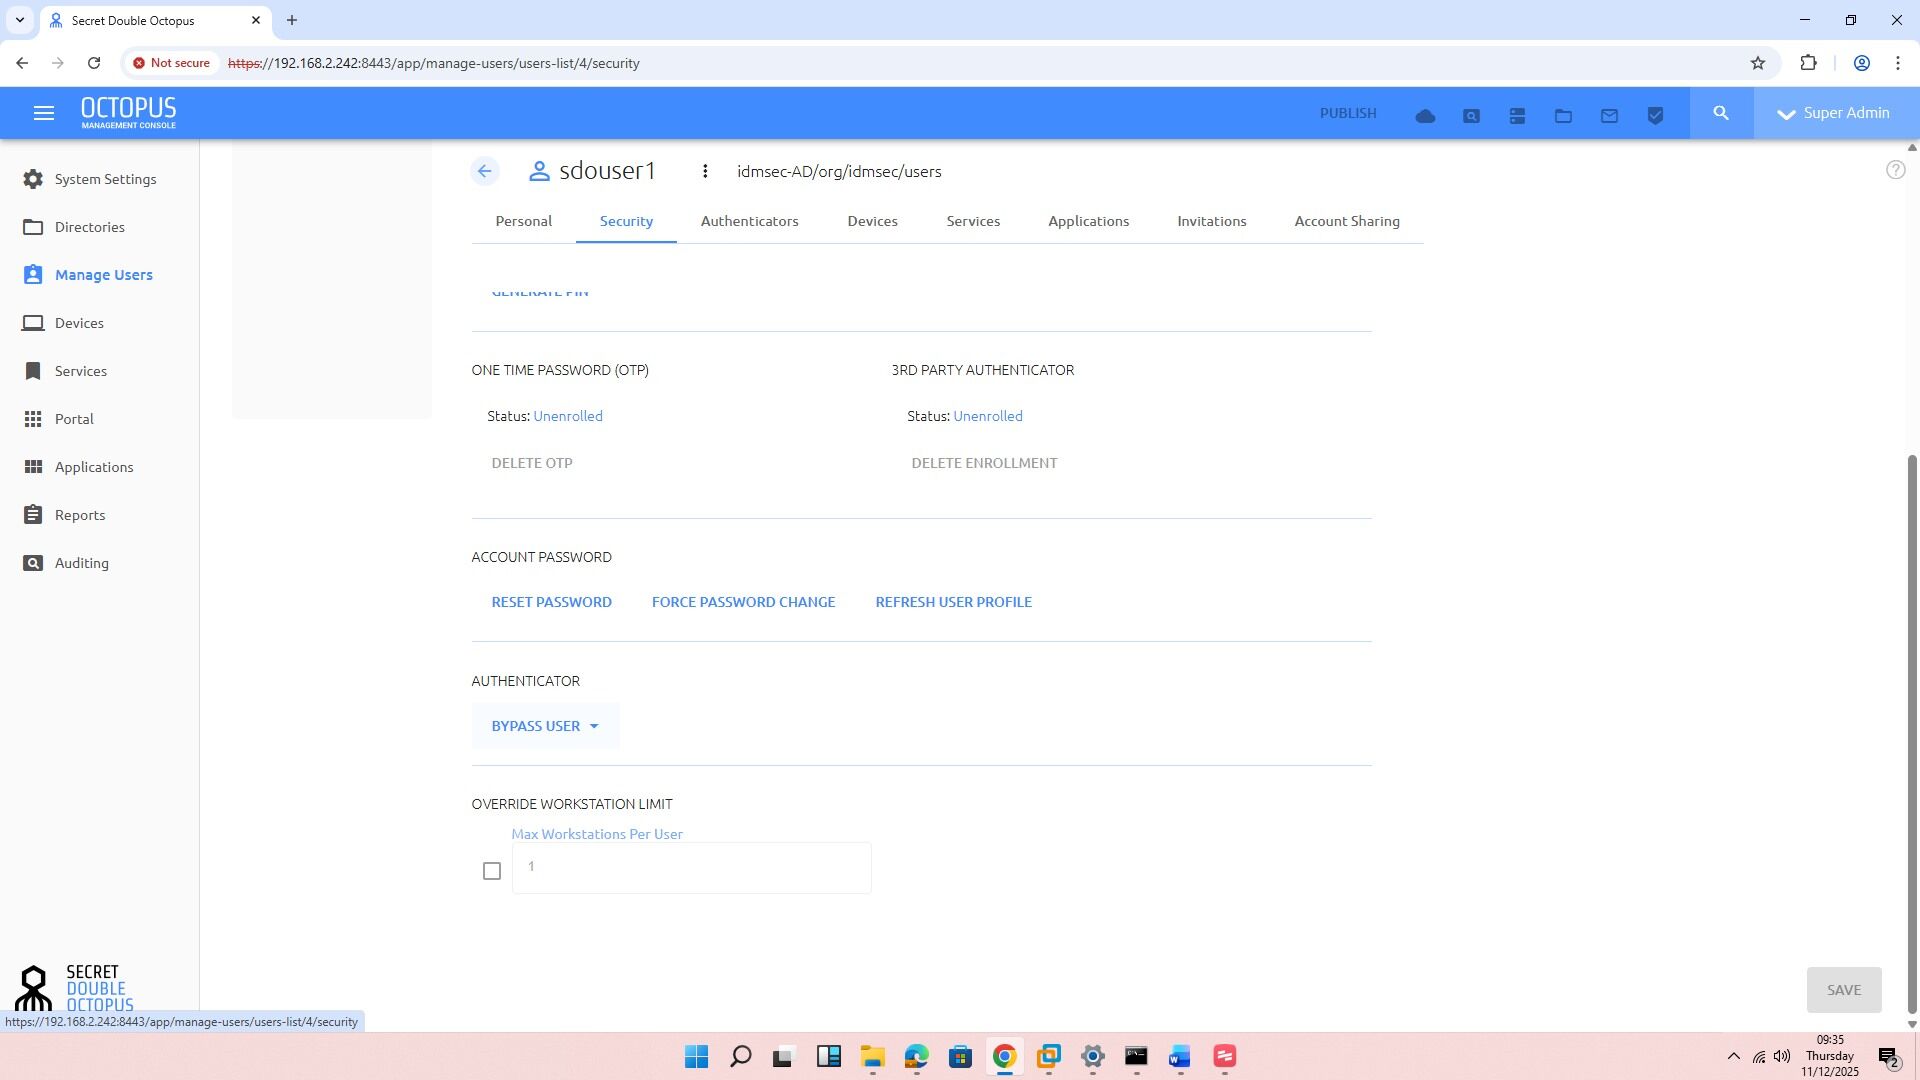Screen dimensions: 1920x1080
Task: Expand the Super Admin account menu
Action: 1835,113
